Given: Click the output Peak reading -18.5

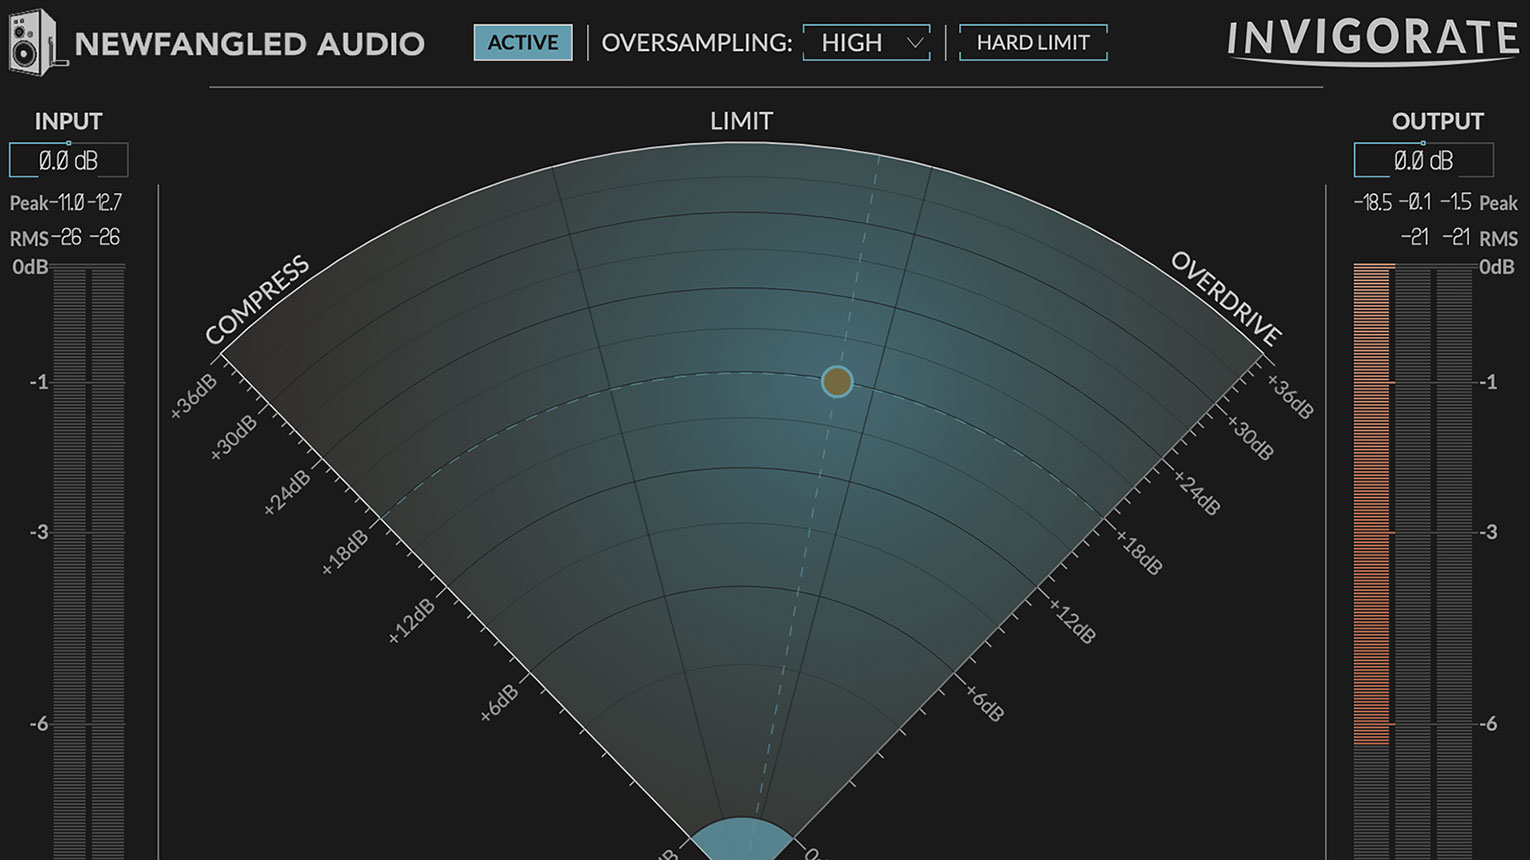Looking at the screenshot, I should tap(1373, 203).
